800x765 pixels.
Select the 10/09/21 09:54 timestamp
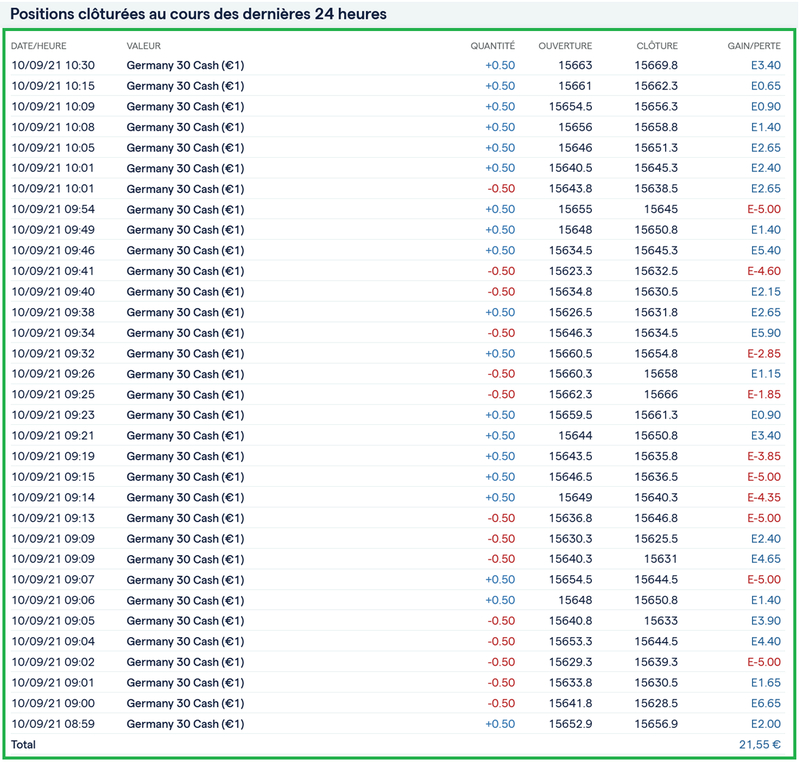[53, 209]
